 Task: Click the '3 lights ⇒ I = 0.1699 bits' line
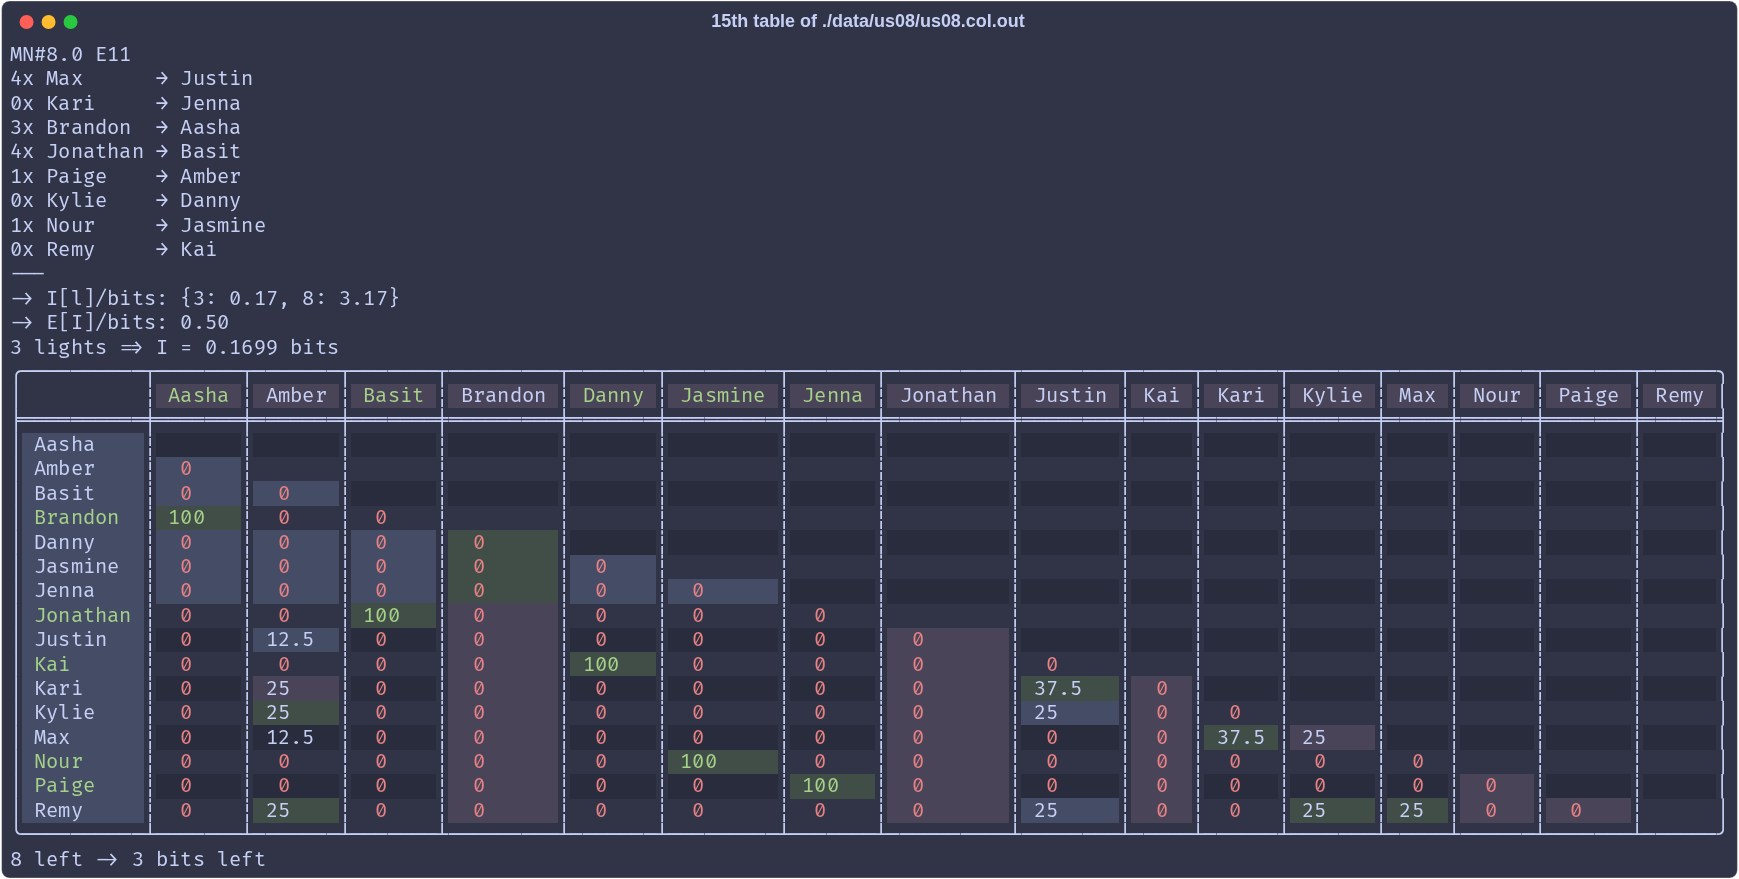tap(175, 347)
